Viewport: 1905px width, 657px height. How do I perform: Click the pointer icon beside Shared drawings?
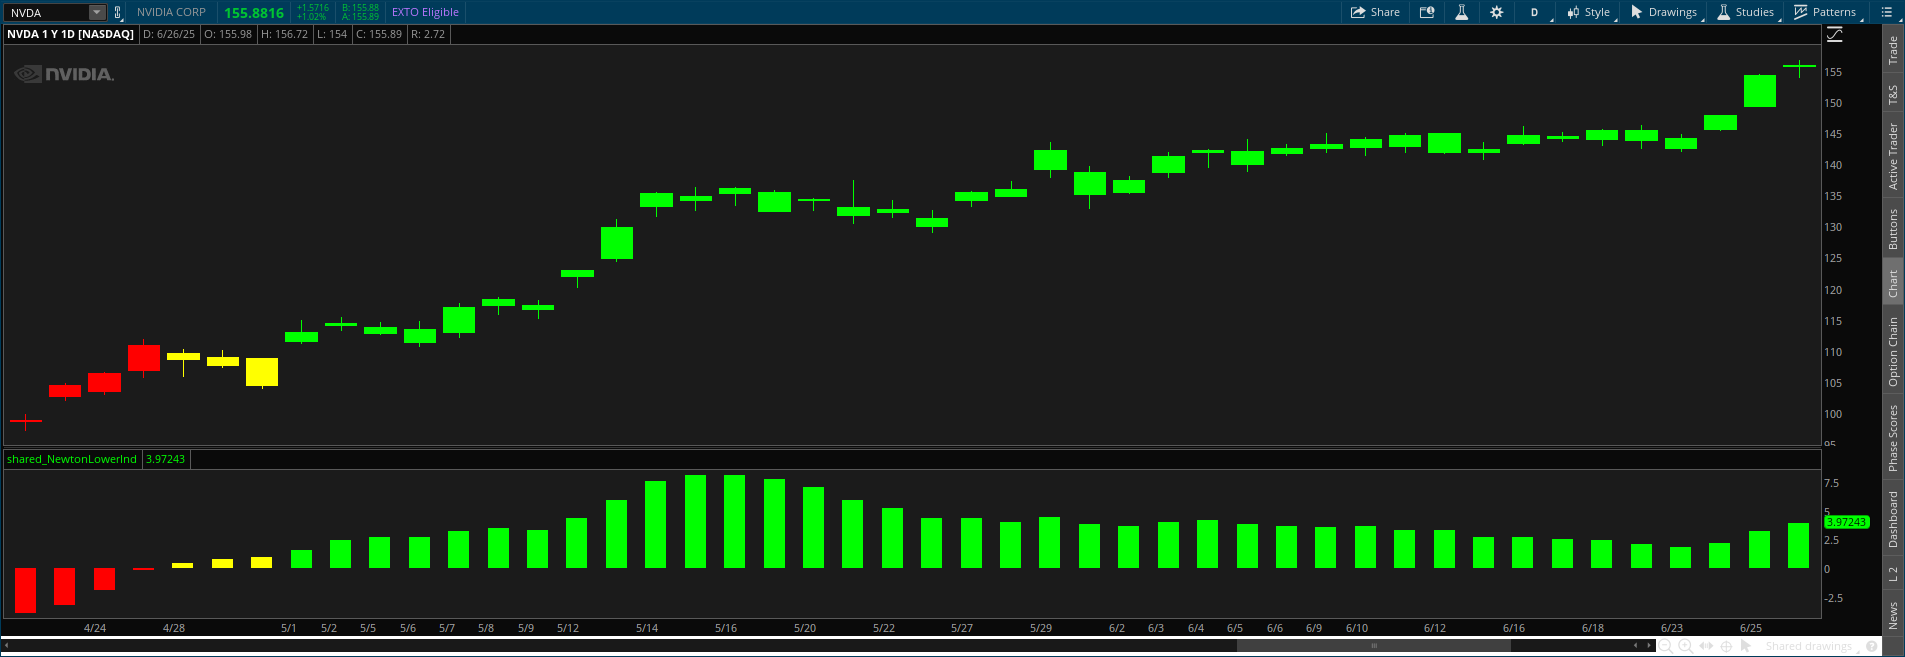click(1746, 646)
